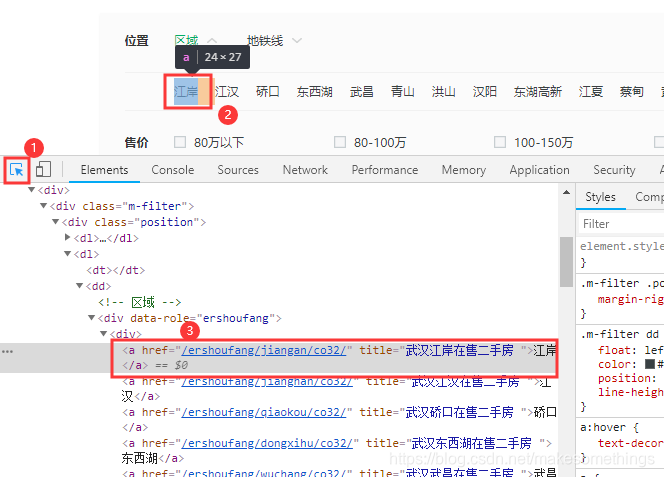Open the Sources tab
This screenshot has height=477, width=664.
[x=238, y=170]
